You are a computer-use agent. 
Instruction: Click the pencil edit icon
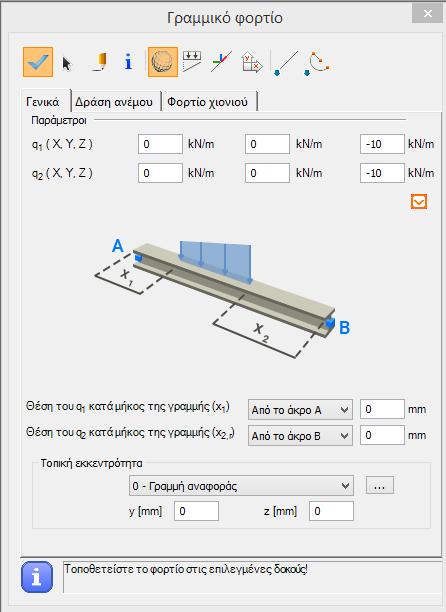click(100, 62)
